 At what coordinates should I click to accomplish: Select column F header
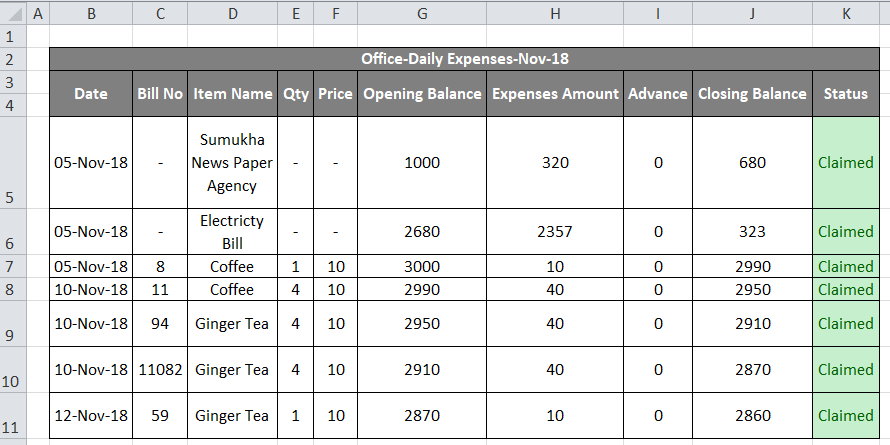pos(335,12)
